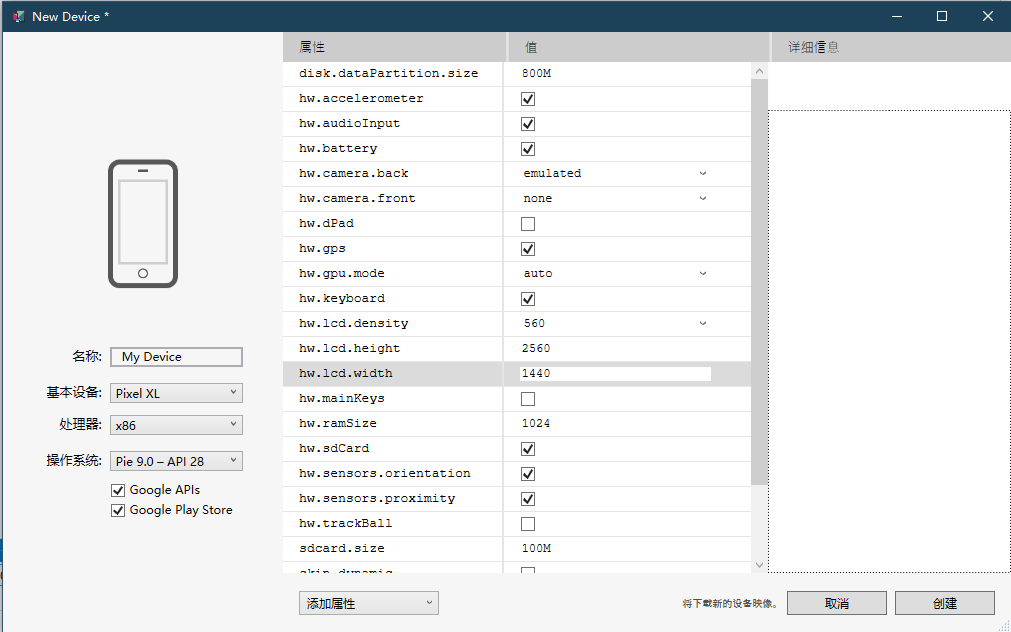1011x632 pixels.
Task: Click the 值 column header
Action: 637,47
